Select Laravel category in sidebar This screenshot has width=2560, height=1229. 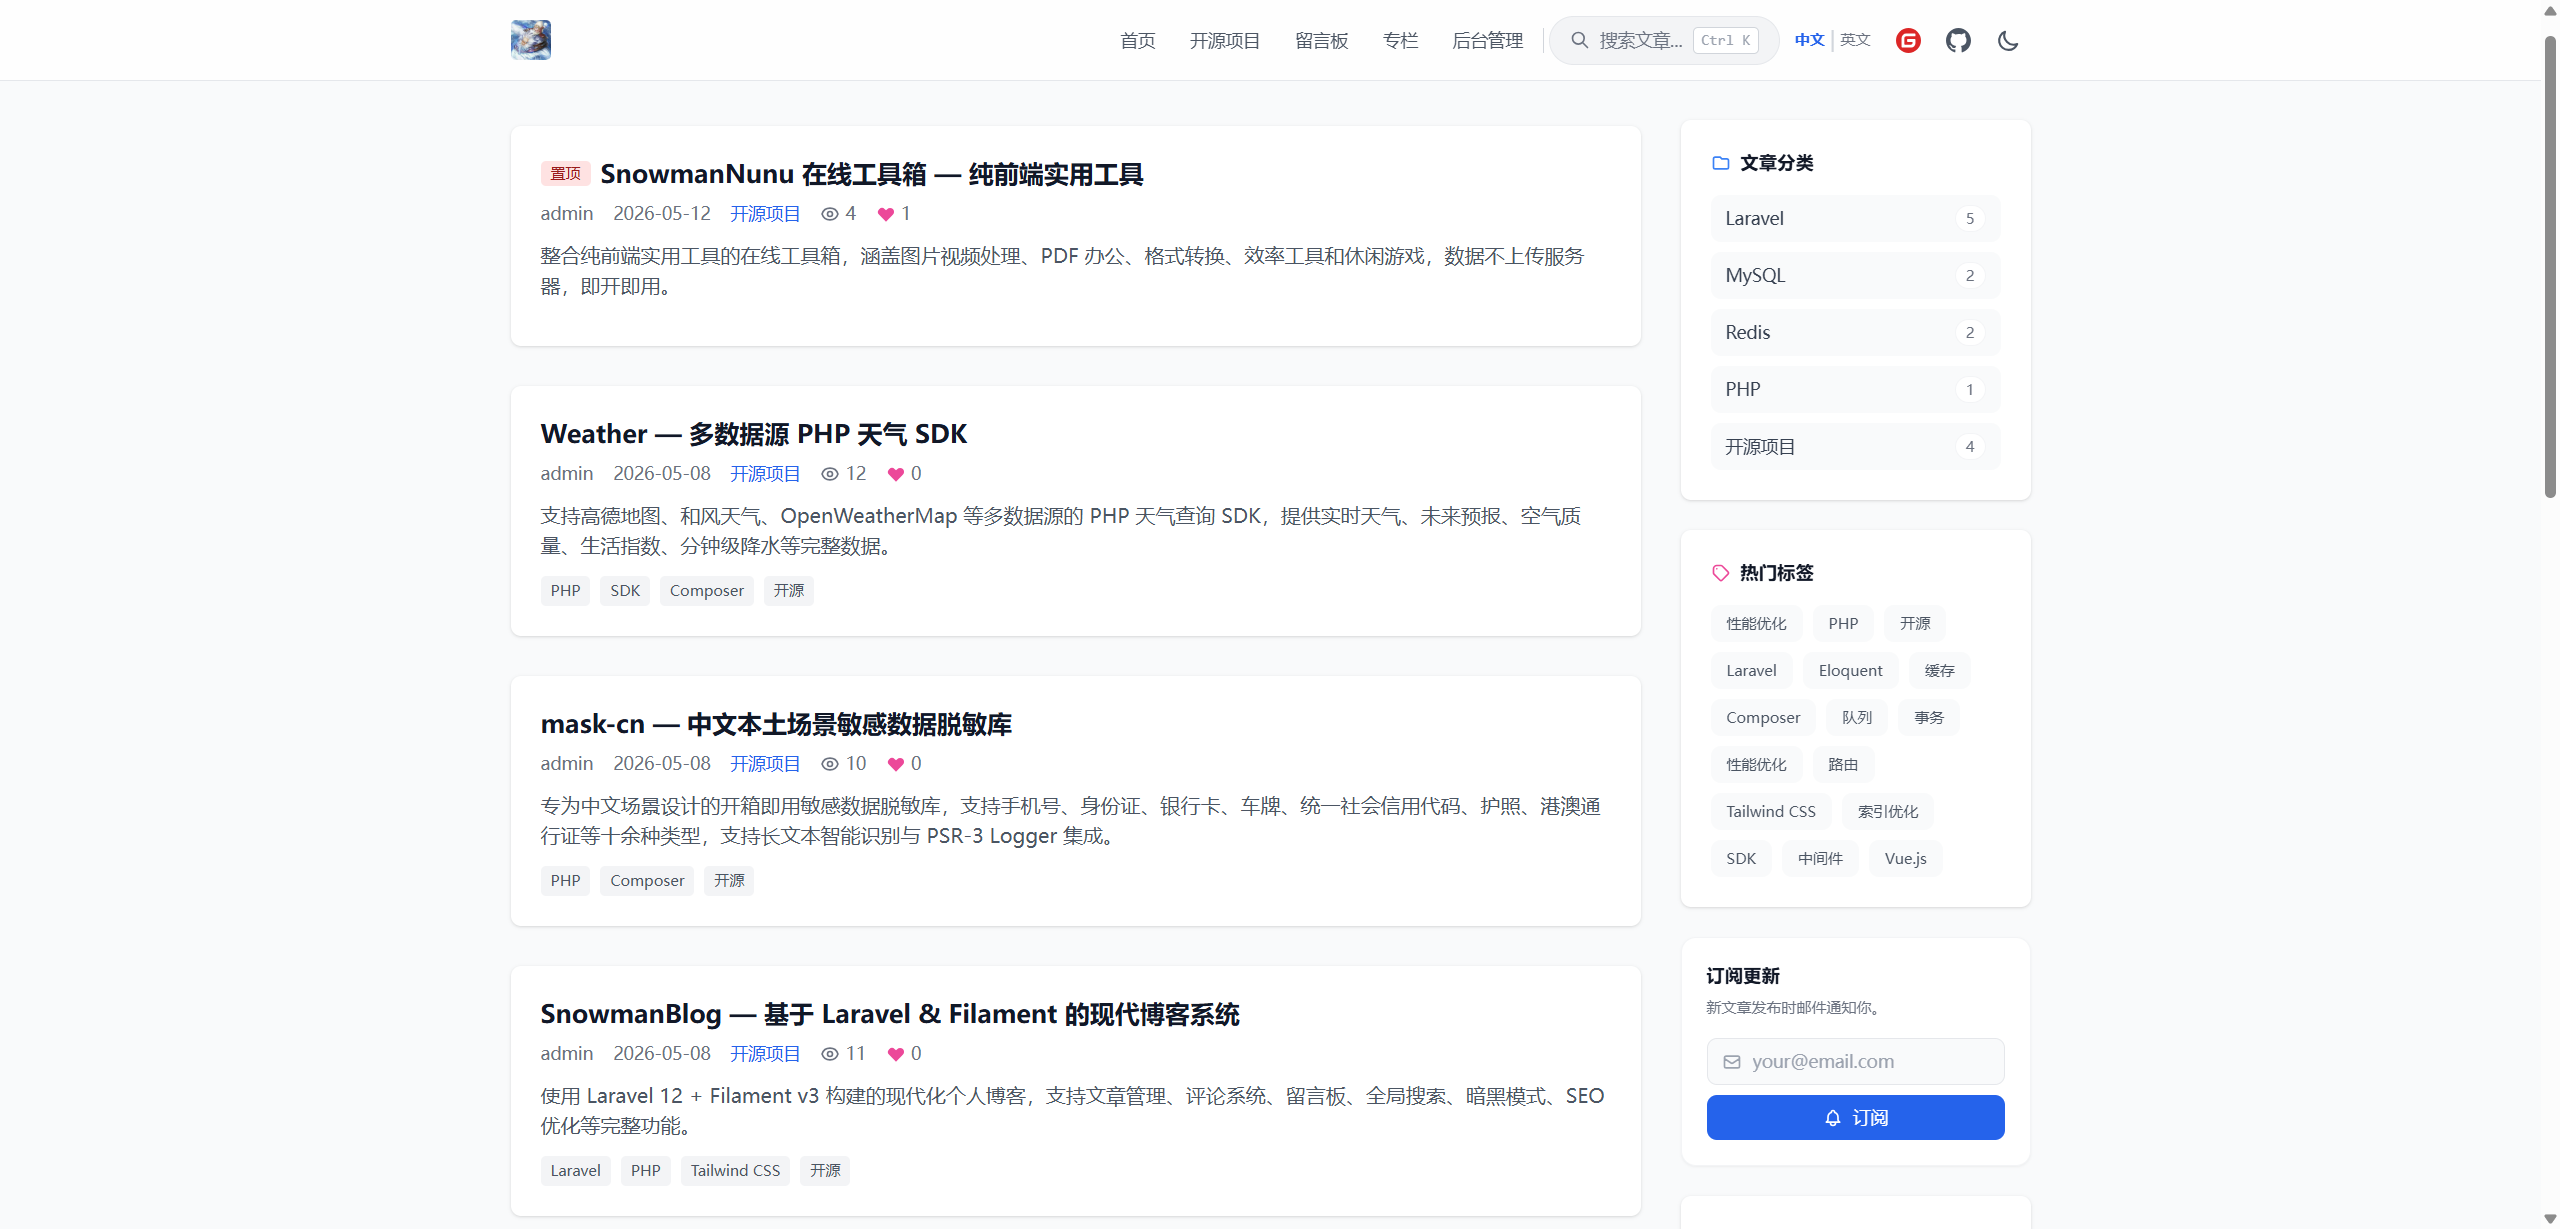1855,218
